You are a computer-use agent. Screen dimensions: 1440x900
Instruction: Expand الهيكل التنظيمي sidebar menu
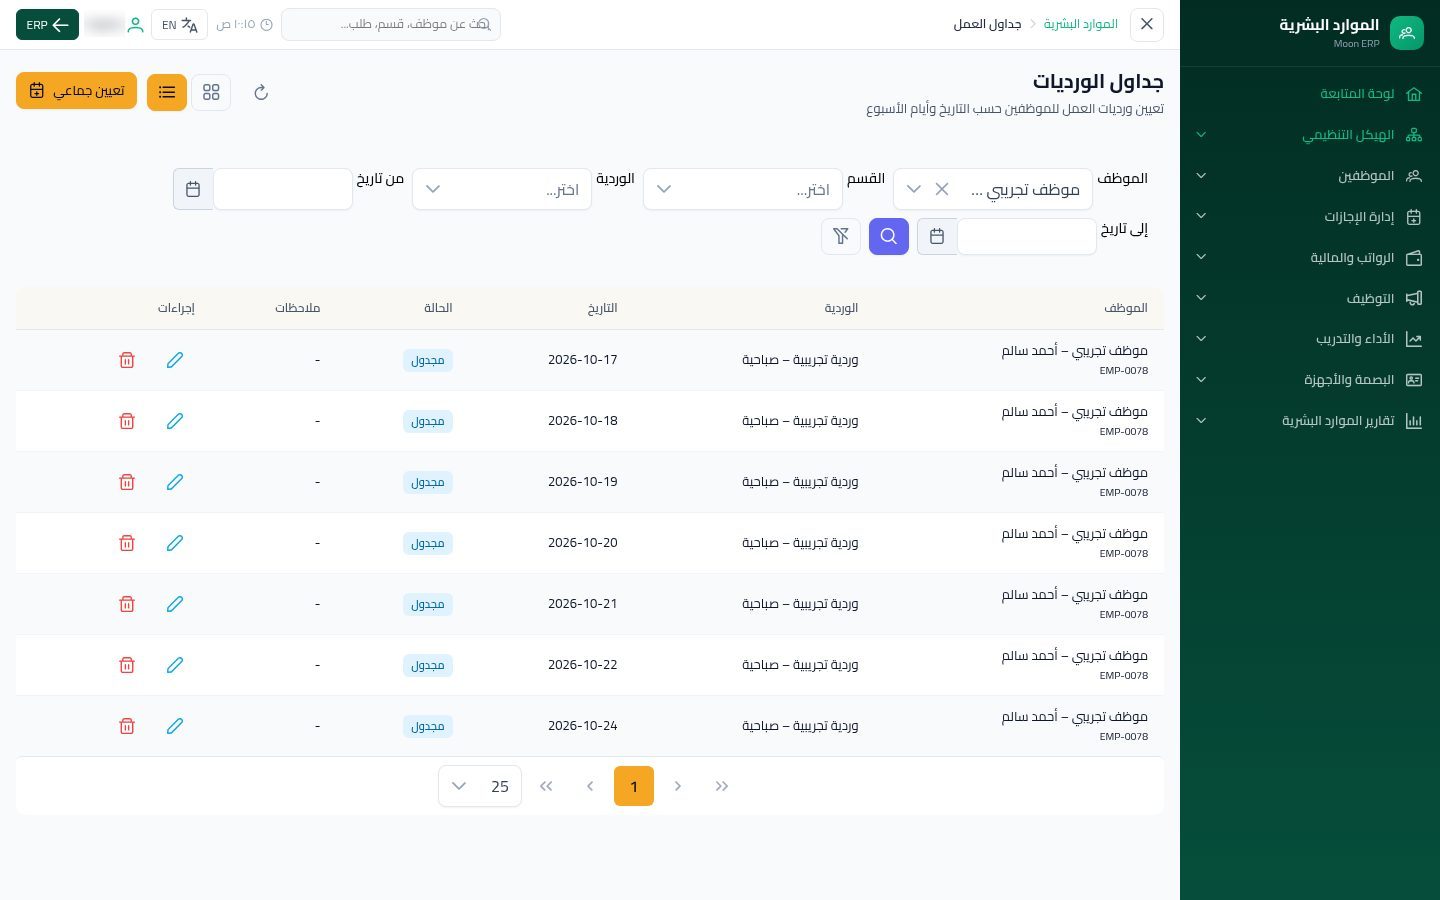point(1310,135)
